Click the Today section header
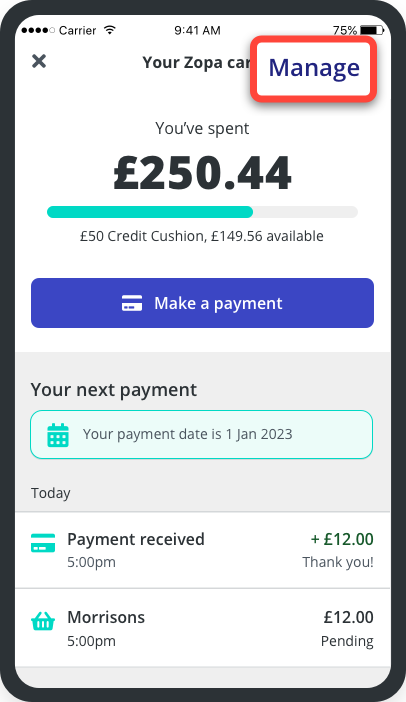The height and width of the screenshot is (702, 406). click(51, 493)
